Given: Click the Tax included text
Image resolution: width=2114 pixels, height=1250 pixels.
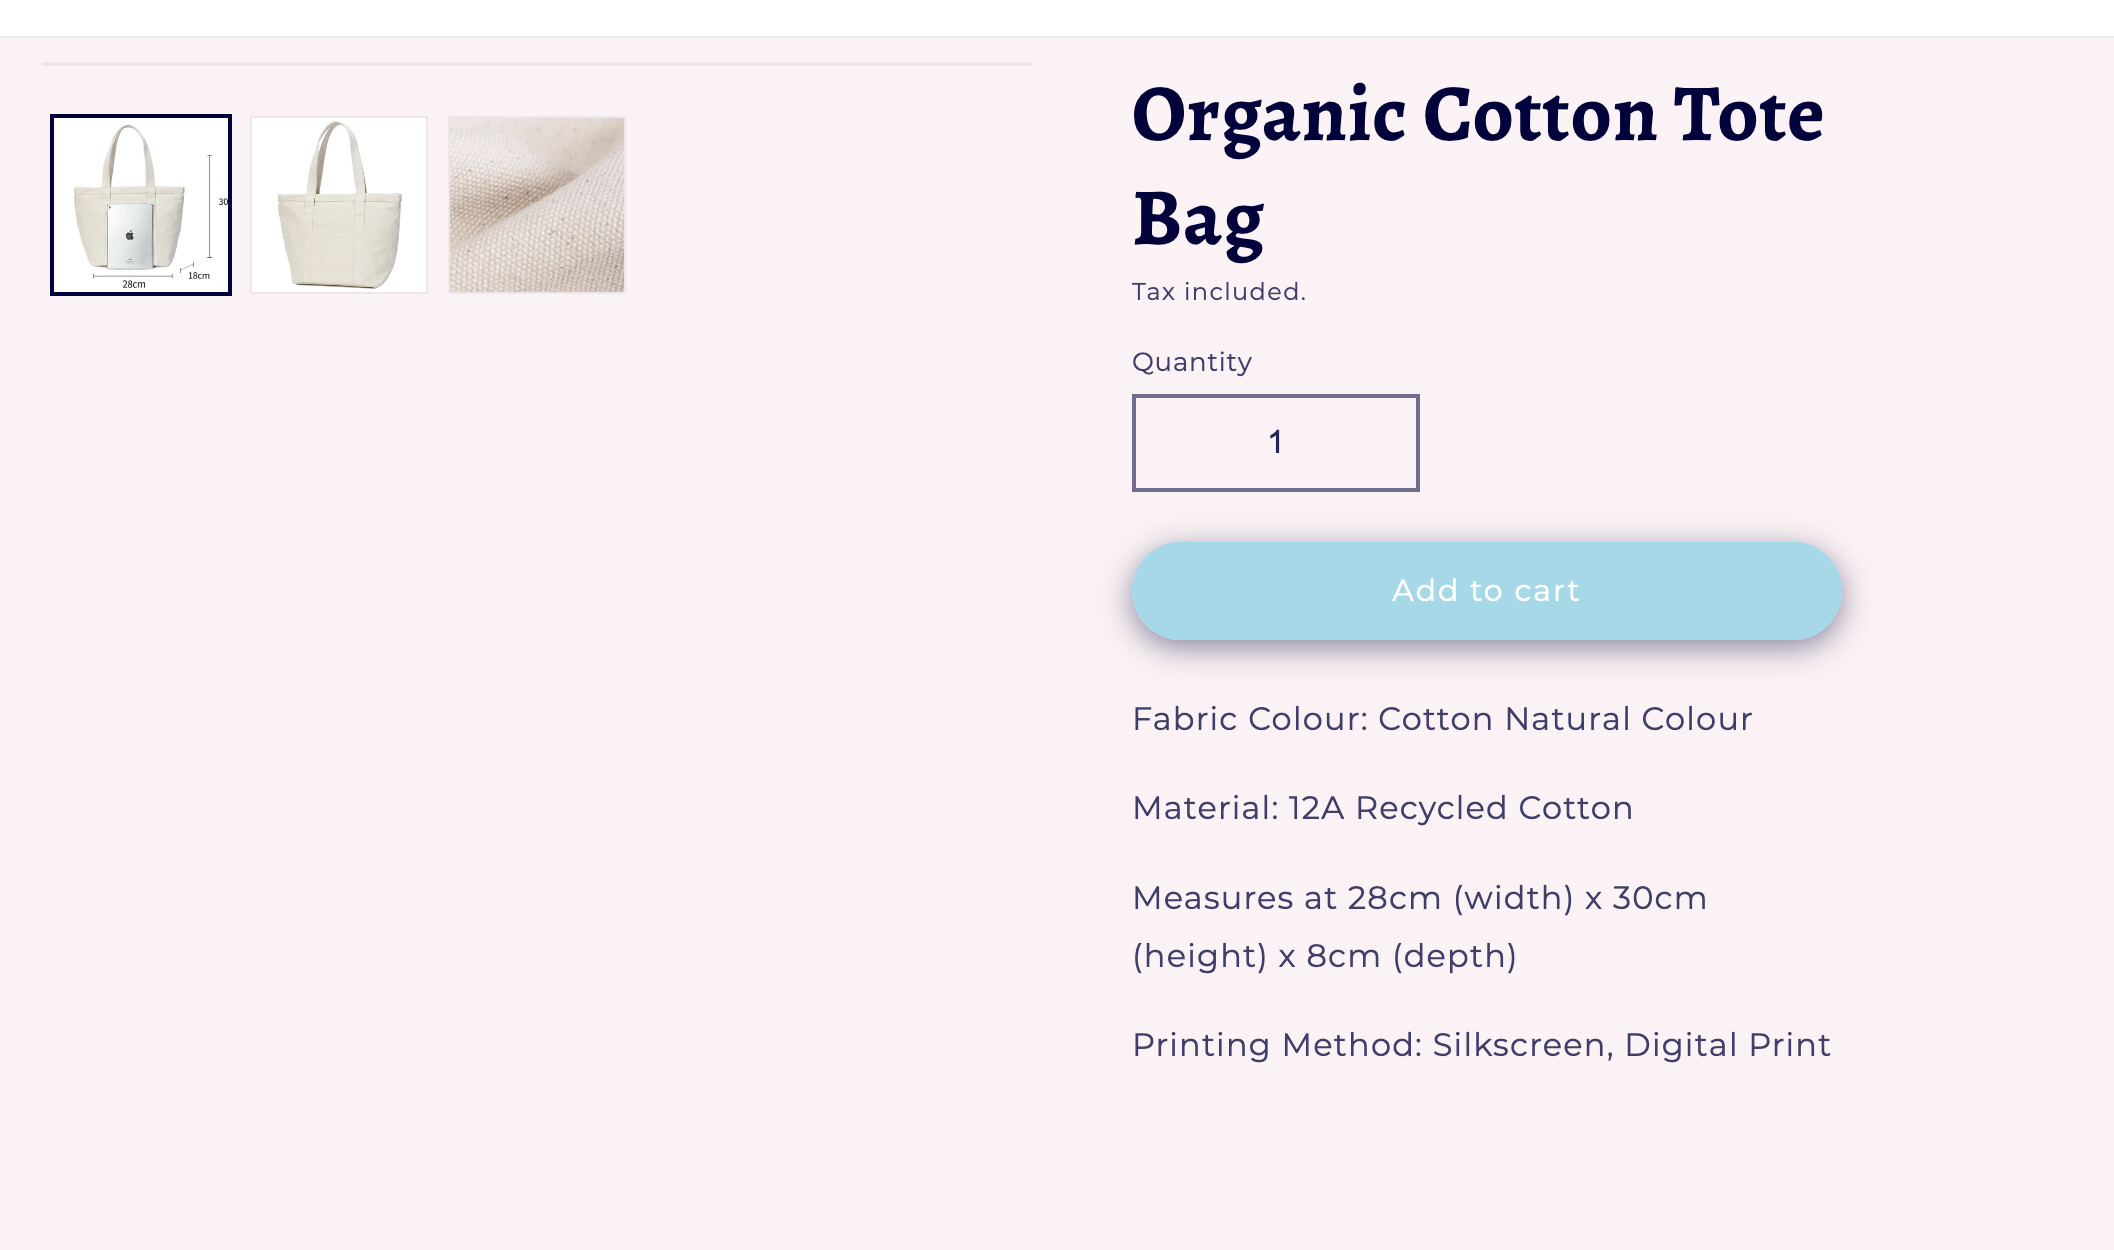Looking at the screenshot, I should (1218, 292).
